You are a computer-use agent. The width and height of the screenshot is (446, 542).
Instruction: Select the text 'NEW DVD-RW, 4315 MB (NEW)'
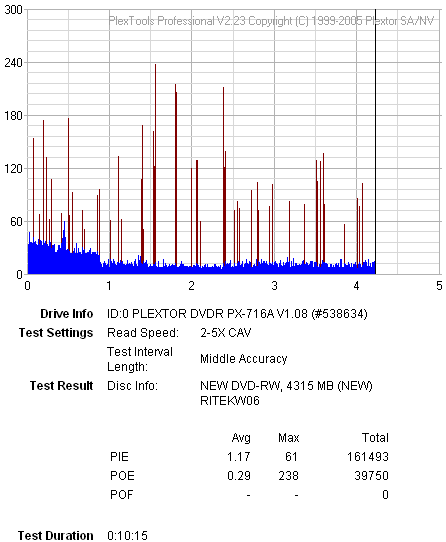coord(286,385)
